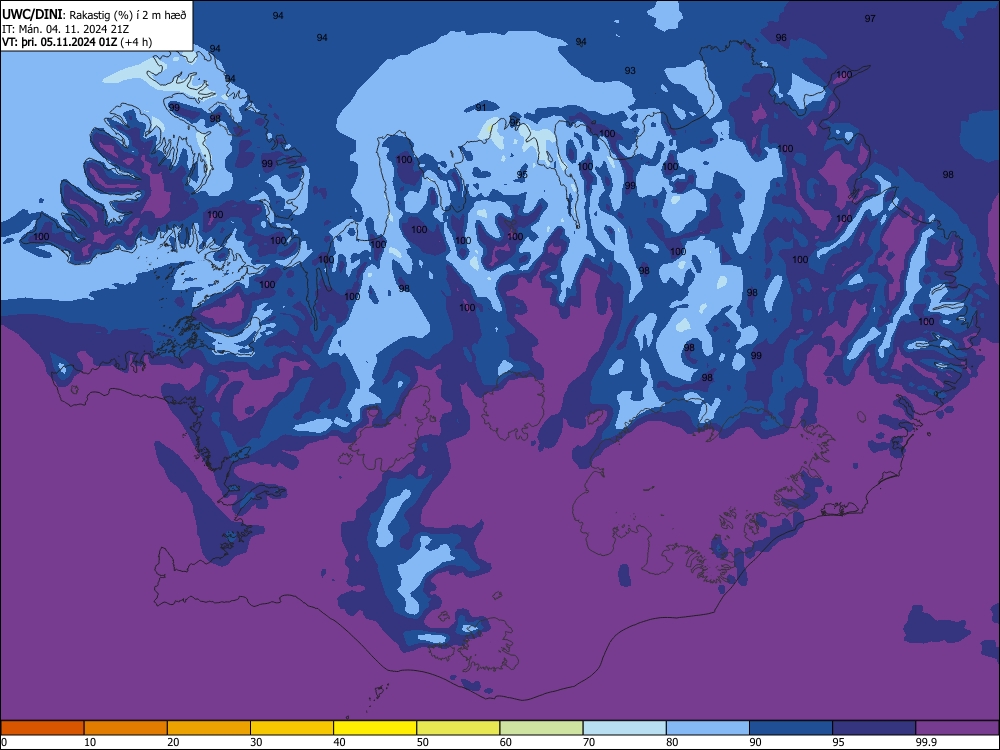Click the 70–80 pale blue legend swatch
The width and height of the screenshot is (1000, 750).
coord(624,728)
